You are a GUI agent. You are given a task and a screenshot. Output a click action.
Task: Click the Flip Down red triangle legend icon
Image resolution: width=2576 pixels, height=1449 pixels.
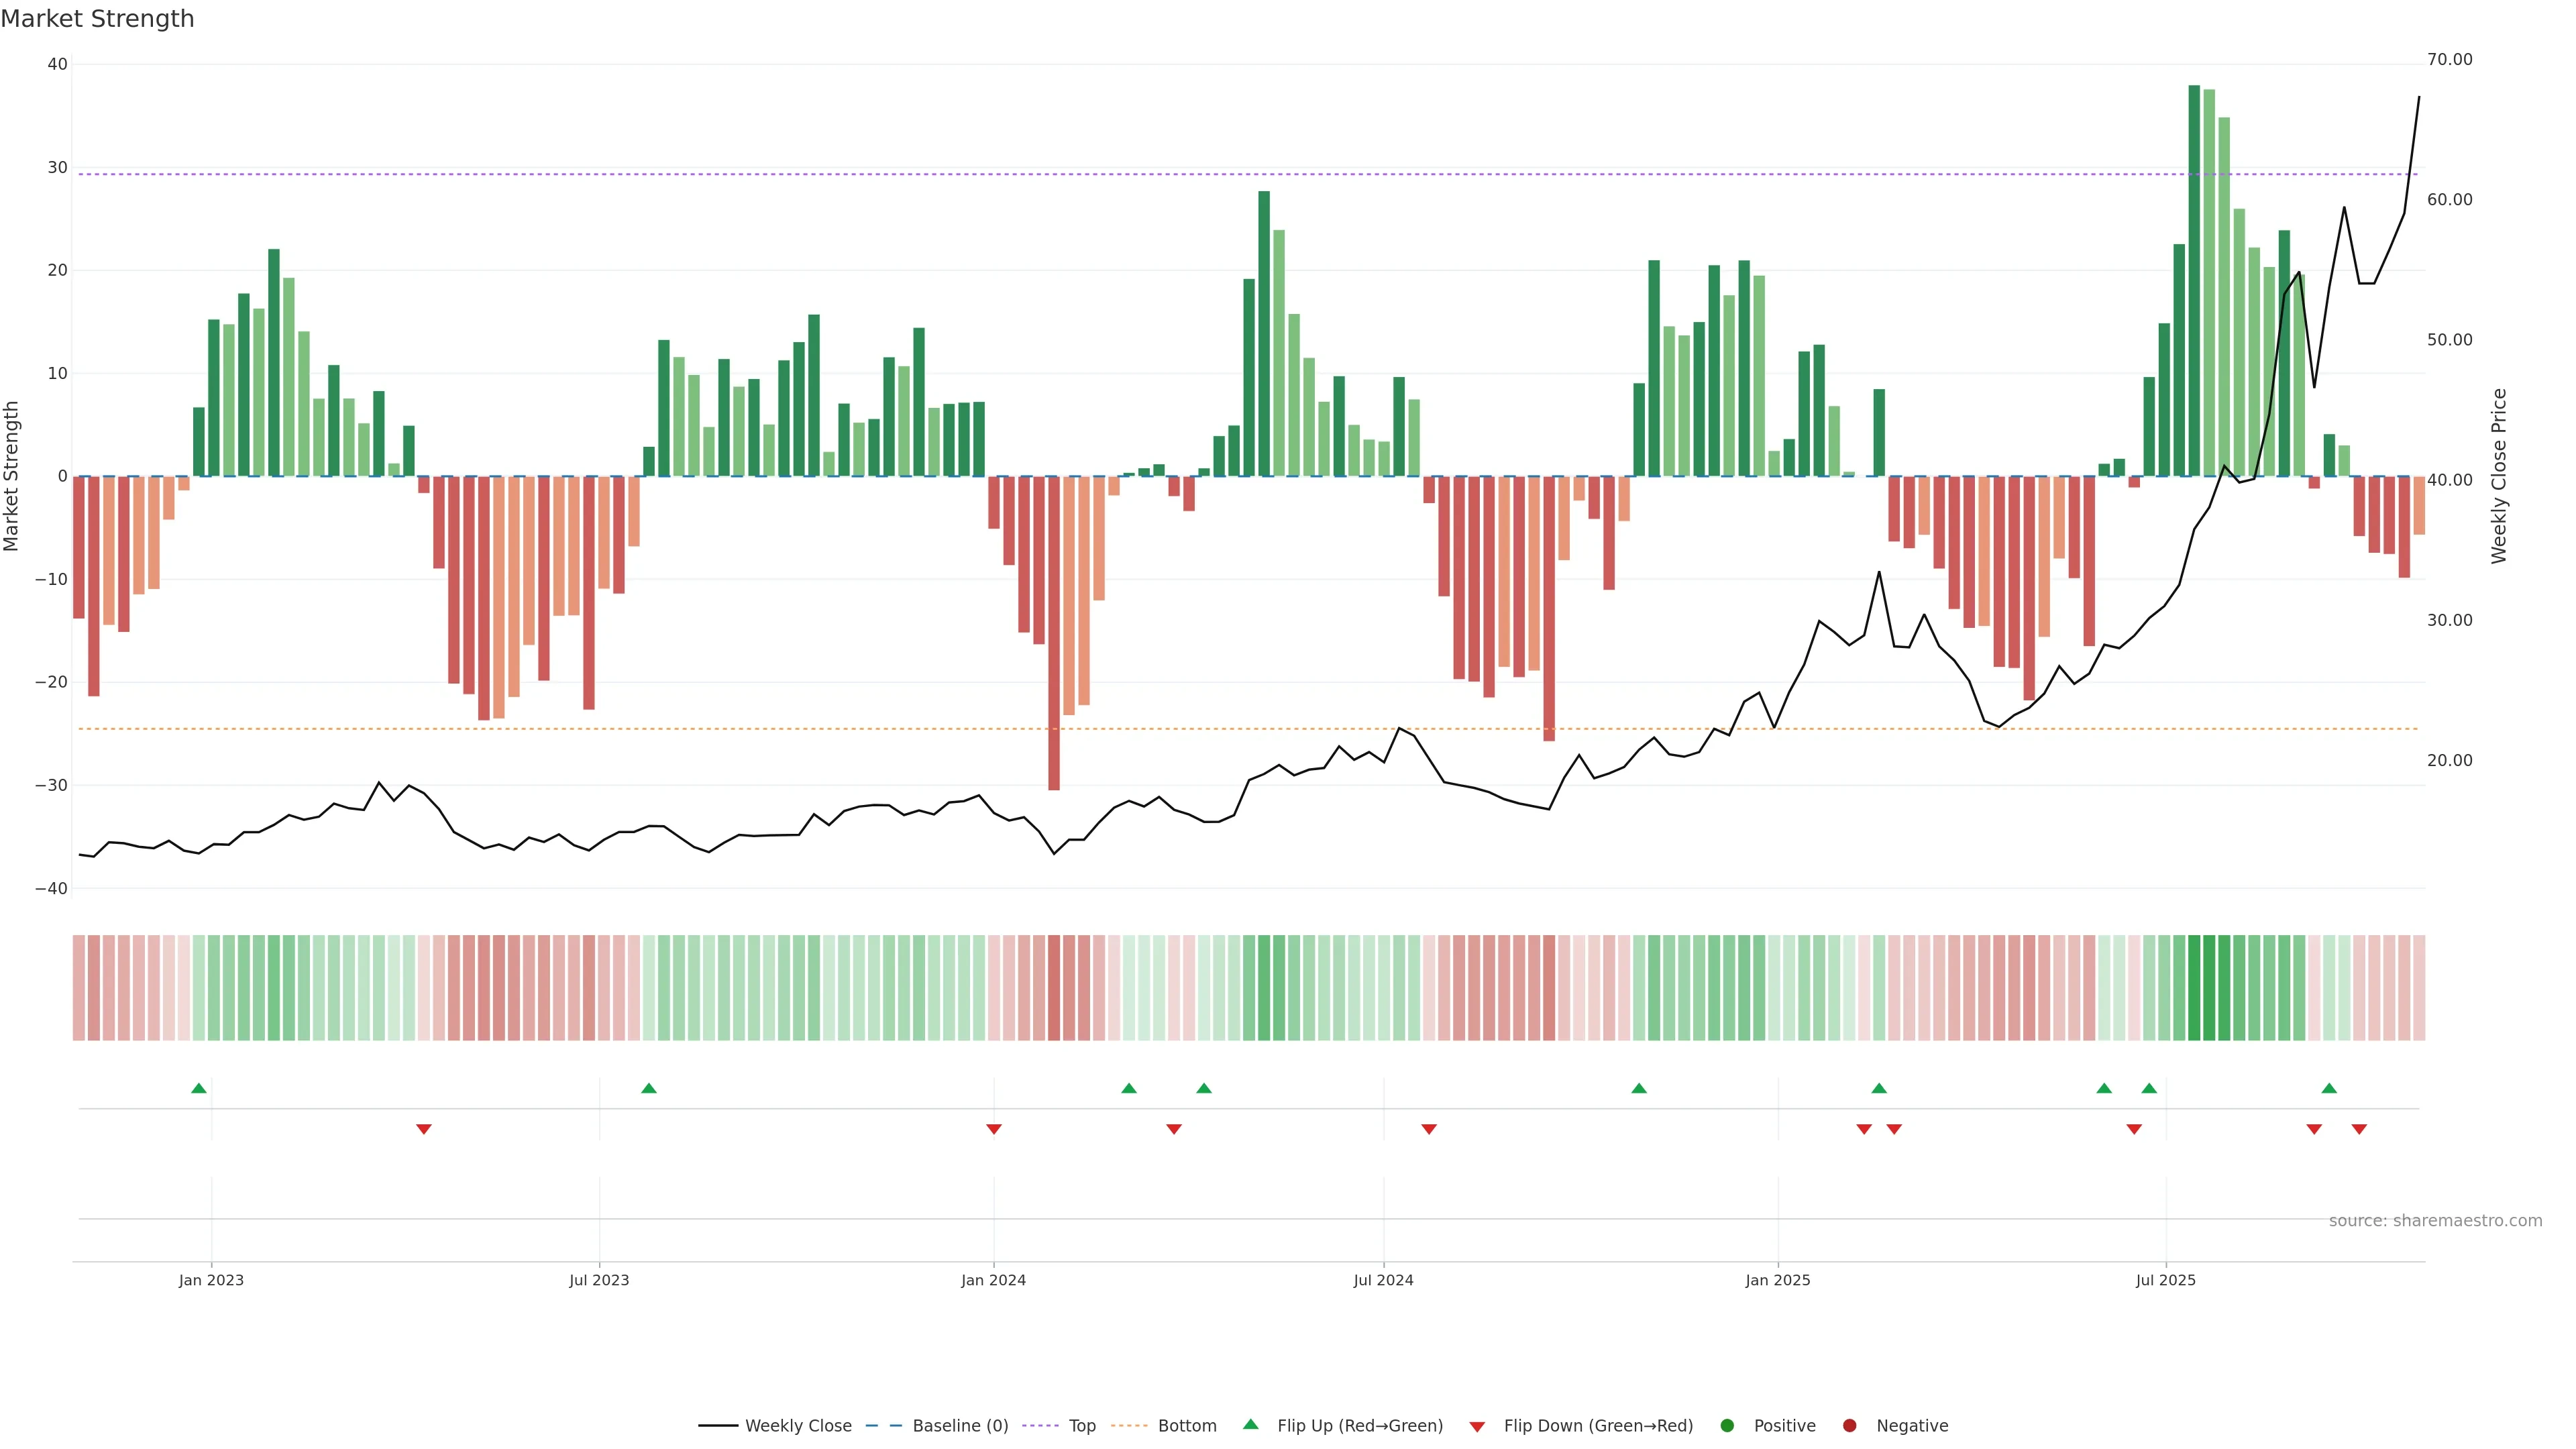(1477, 1427)
